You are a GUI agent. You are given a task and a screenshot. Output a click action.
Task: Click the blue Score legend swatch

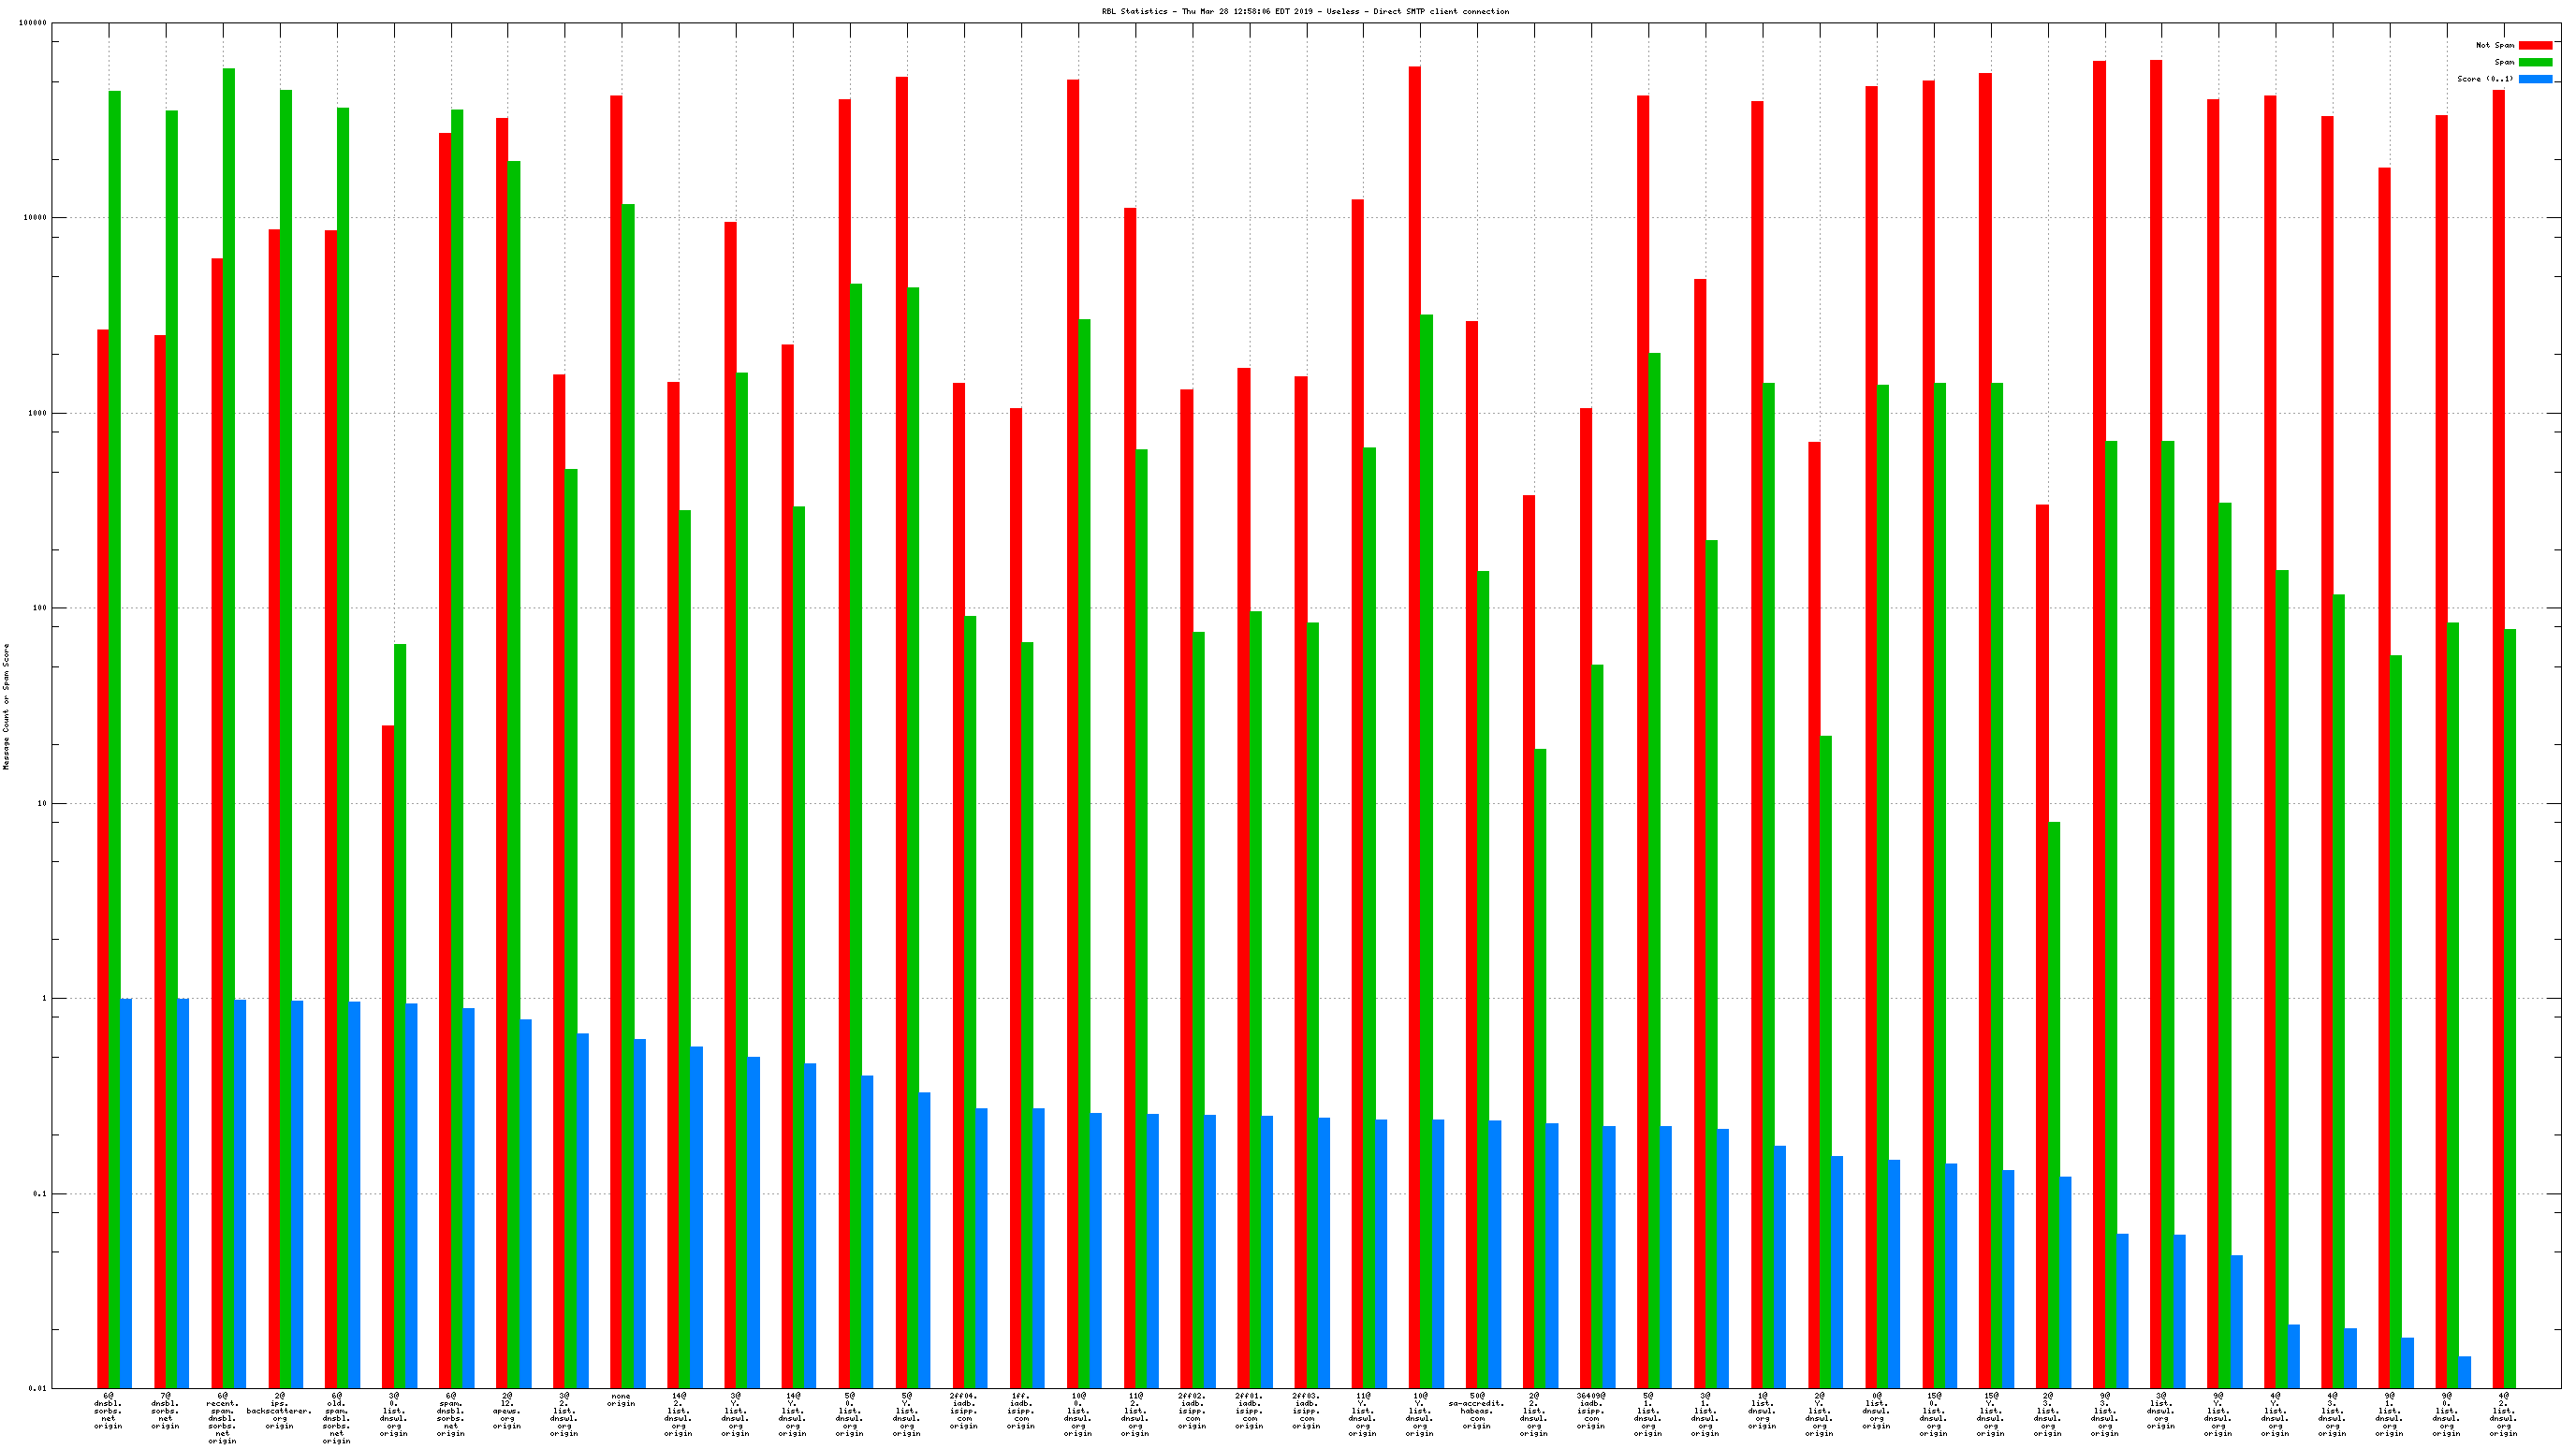[2535, 79]
